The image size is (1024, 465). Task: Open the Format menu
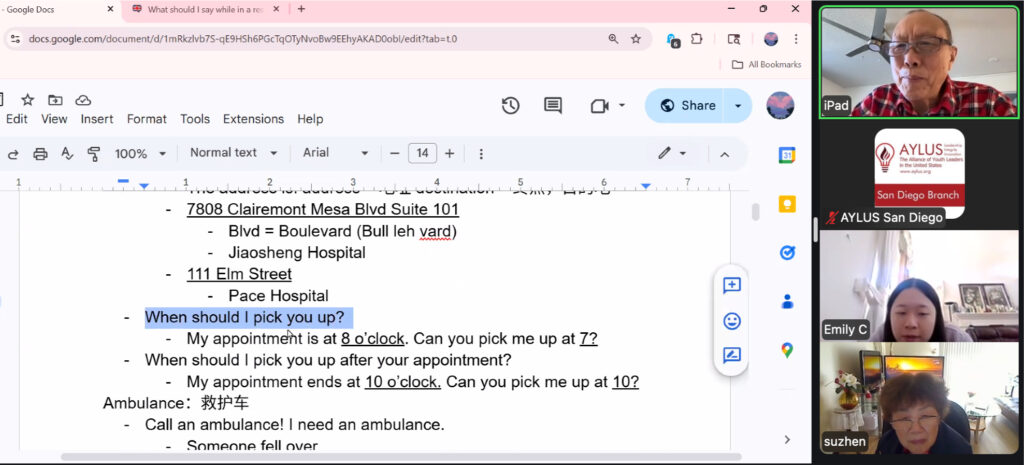tap(147, 119)
